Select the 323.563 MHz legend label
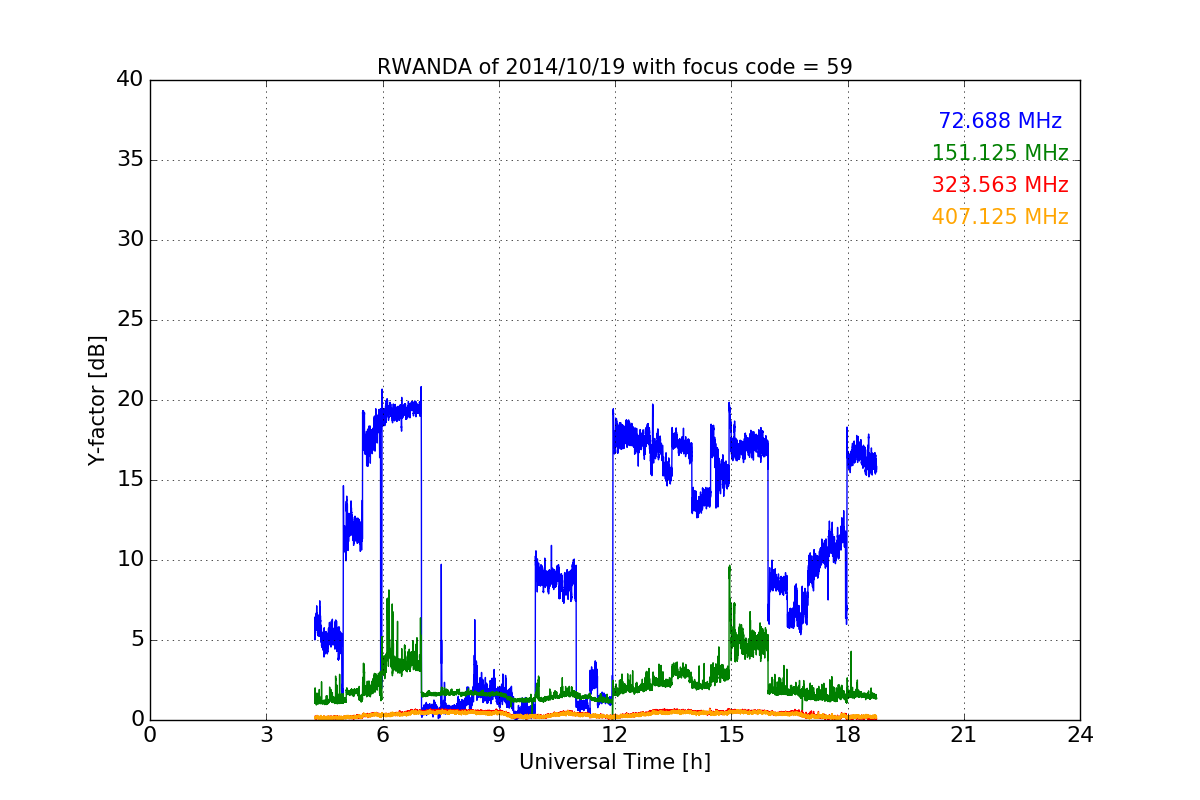The height and width of the screenshot is (800, 1200). pos(1000,185)
